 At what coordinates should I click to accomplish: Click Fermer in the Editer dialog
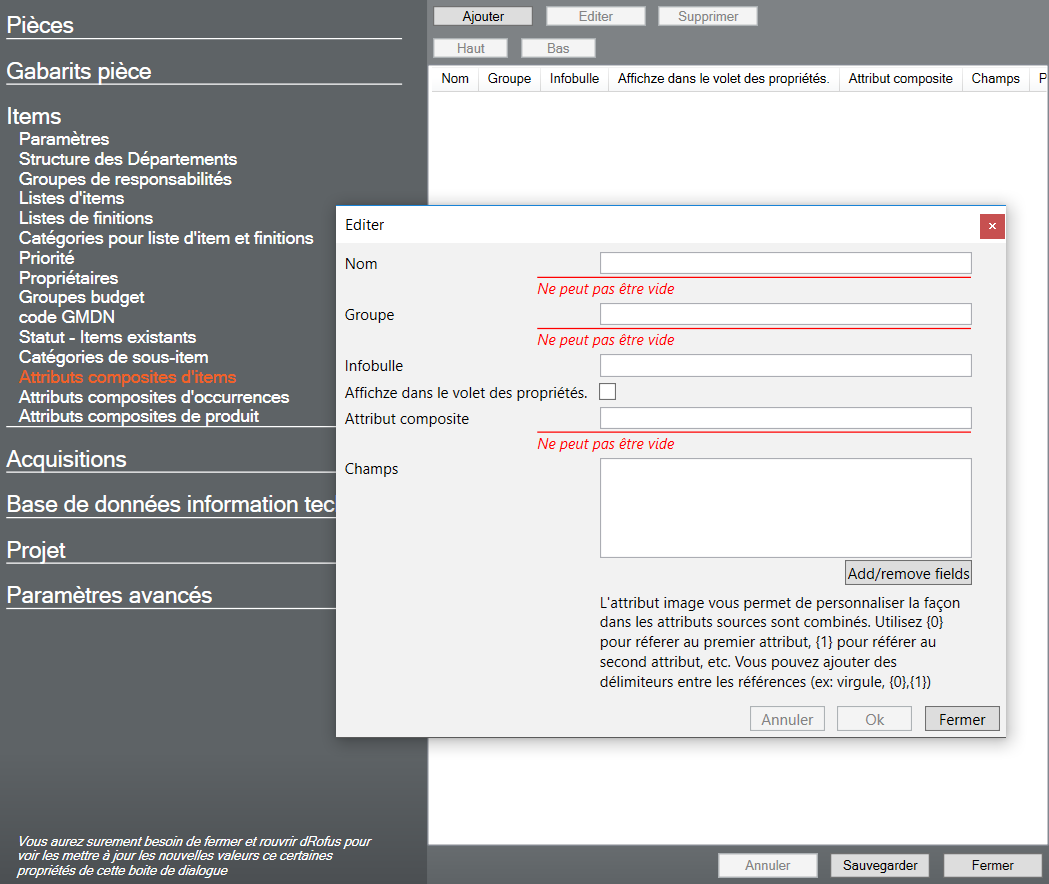(x=961, y=719)
